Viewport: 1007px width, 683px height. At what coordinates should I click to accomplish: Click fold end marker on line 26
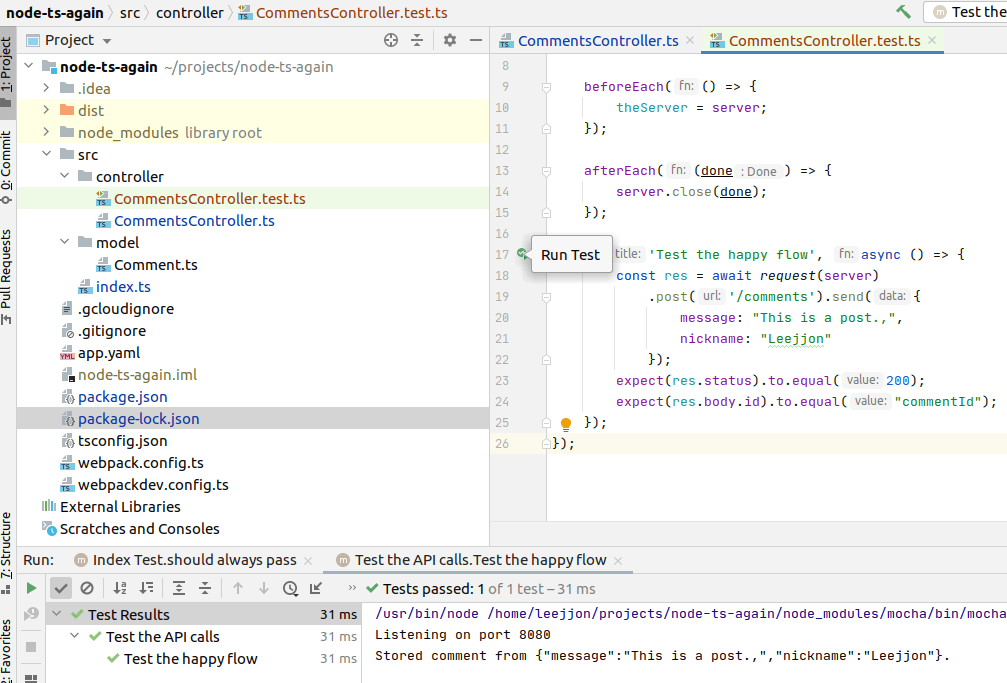coord(546,443)
